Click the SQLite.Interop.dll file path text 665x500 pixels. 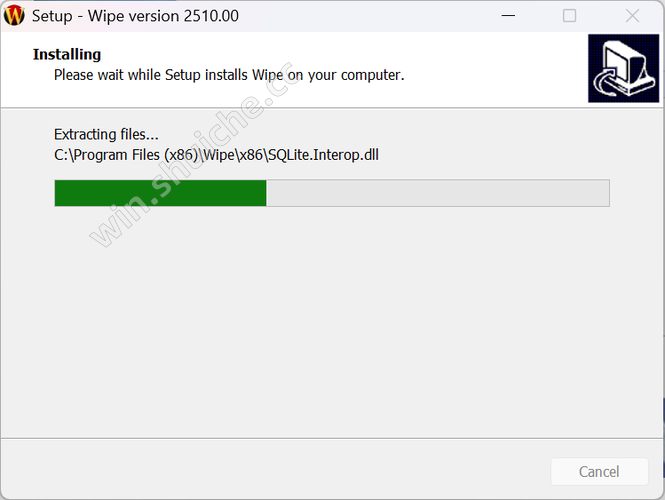click(216, 155)
